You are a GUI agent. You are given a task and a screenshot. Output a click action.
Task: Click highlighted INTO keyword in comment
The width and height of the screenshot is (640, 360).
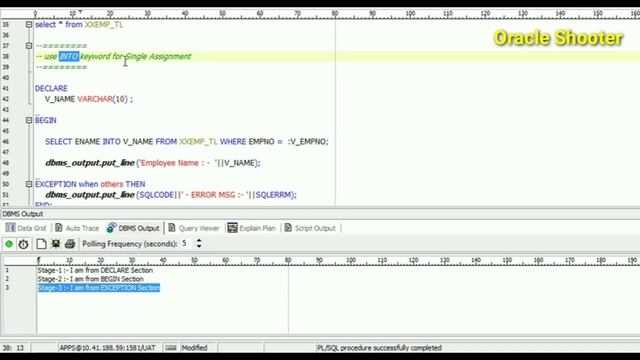[x=69, y=56]
